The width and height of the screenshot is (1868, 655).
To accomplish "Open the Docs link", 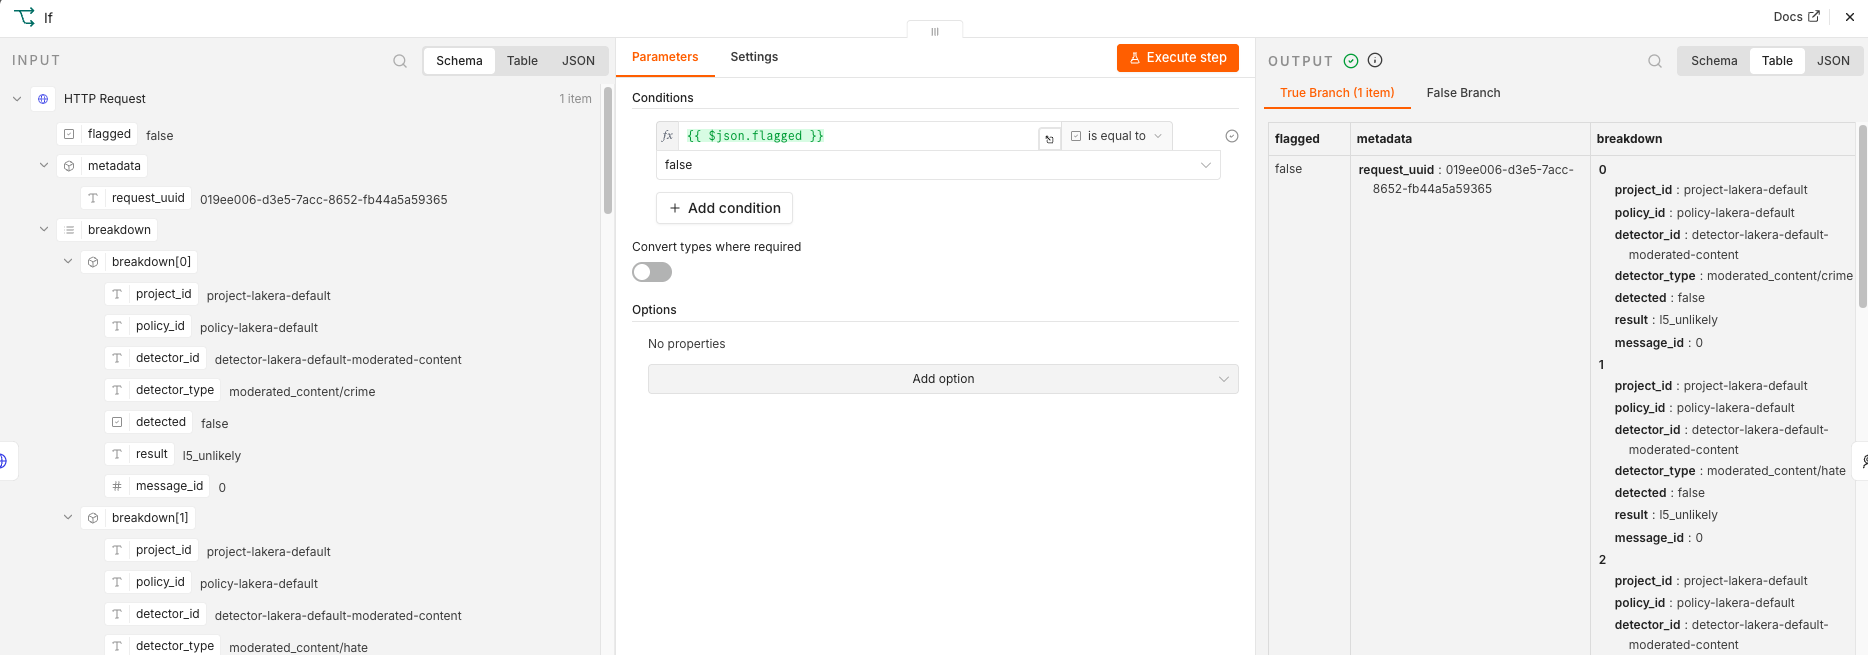I will pos(1796,17).
